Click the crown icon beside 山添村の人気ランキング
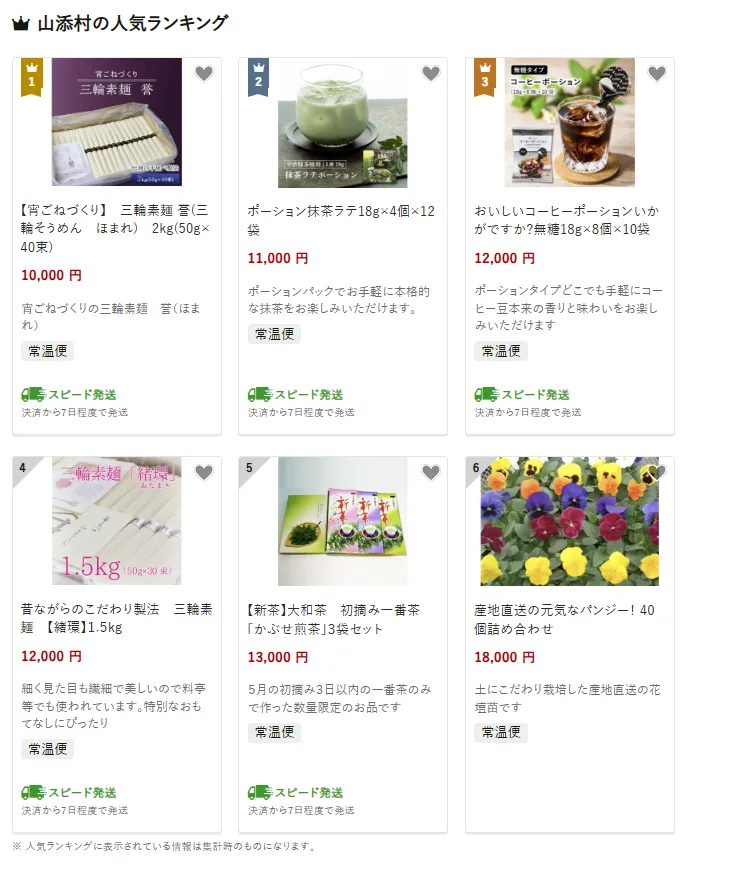 (21, 24)
